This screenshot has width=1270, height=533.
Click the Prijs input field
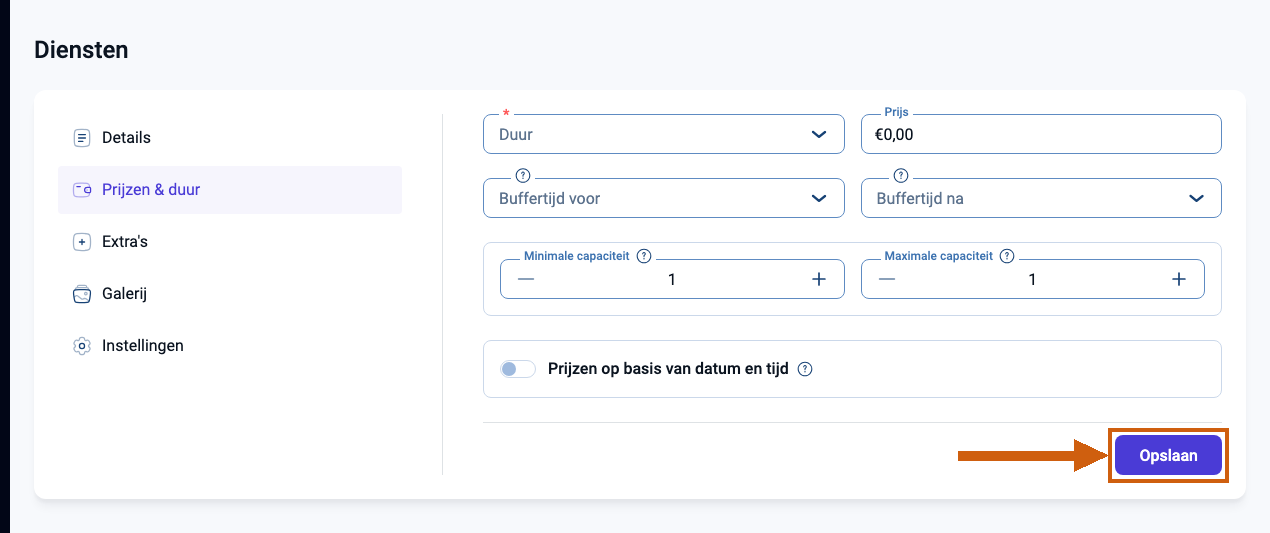(1041, 134)
